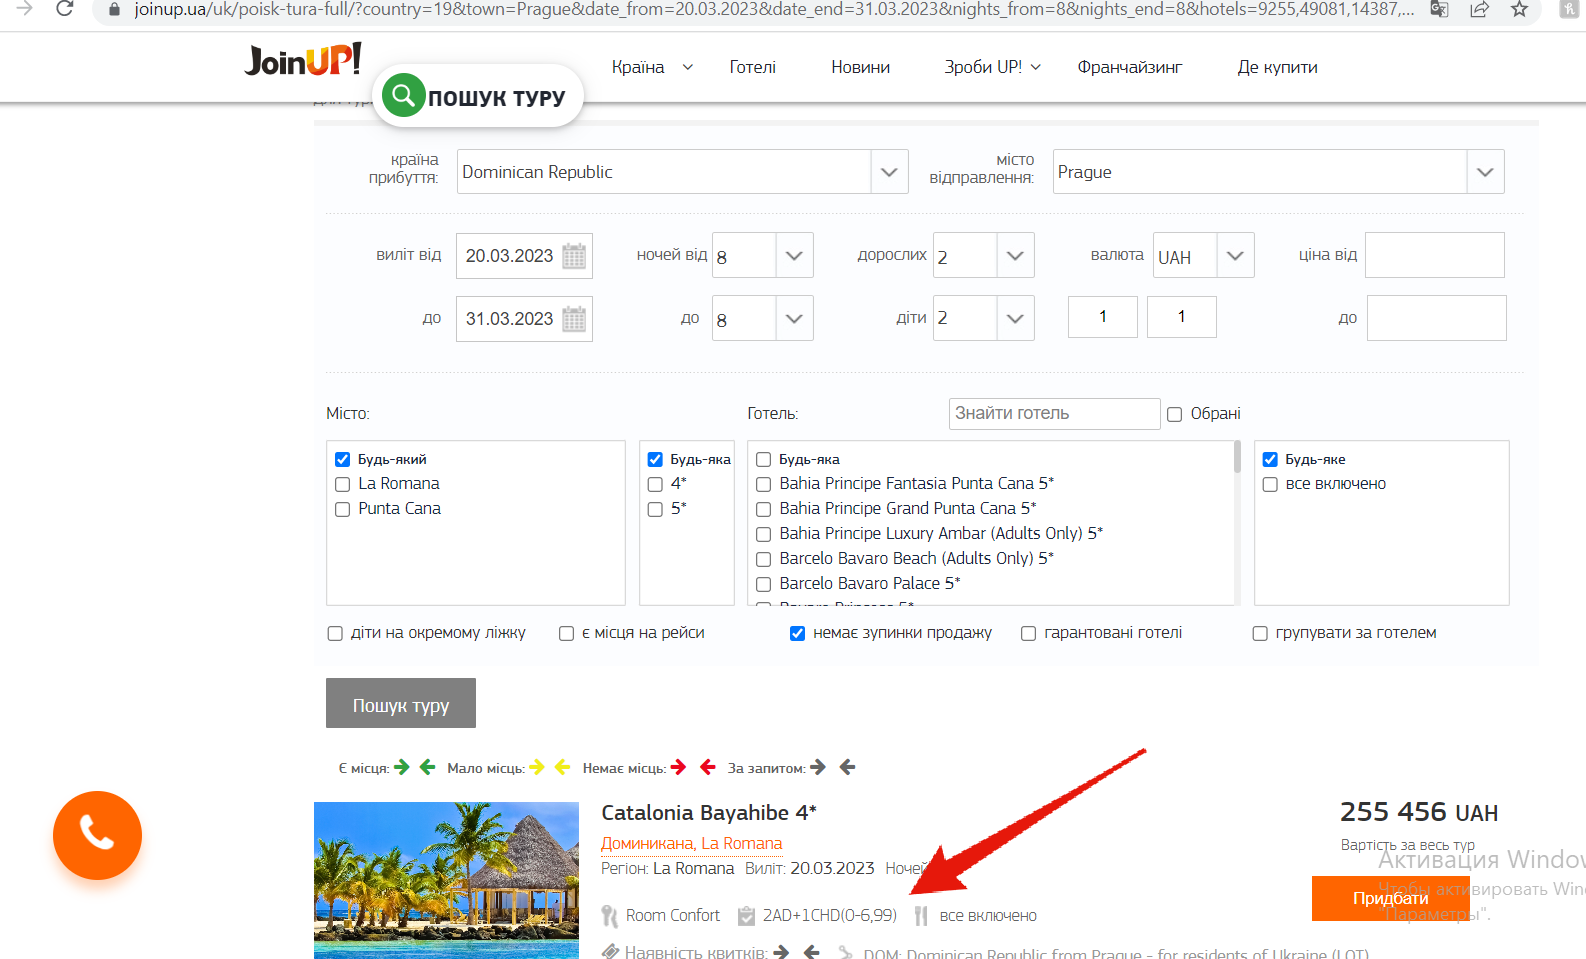This screenshot has width=1586, height=959.
Task: Click the Catalonia Bayahibe beach thumbnail
Action: pos(446,880)
